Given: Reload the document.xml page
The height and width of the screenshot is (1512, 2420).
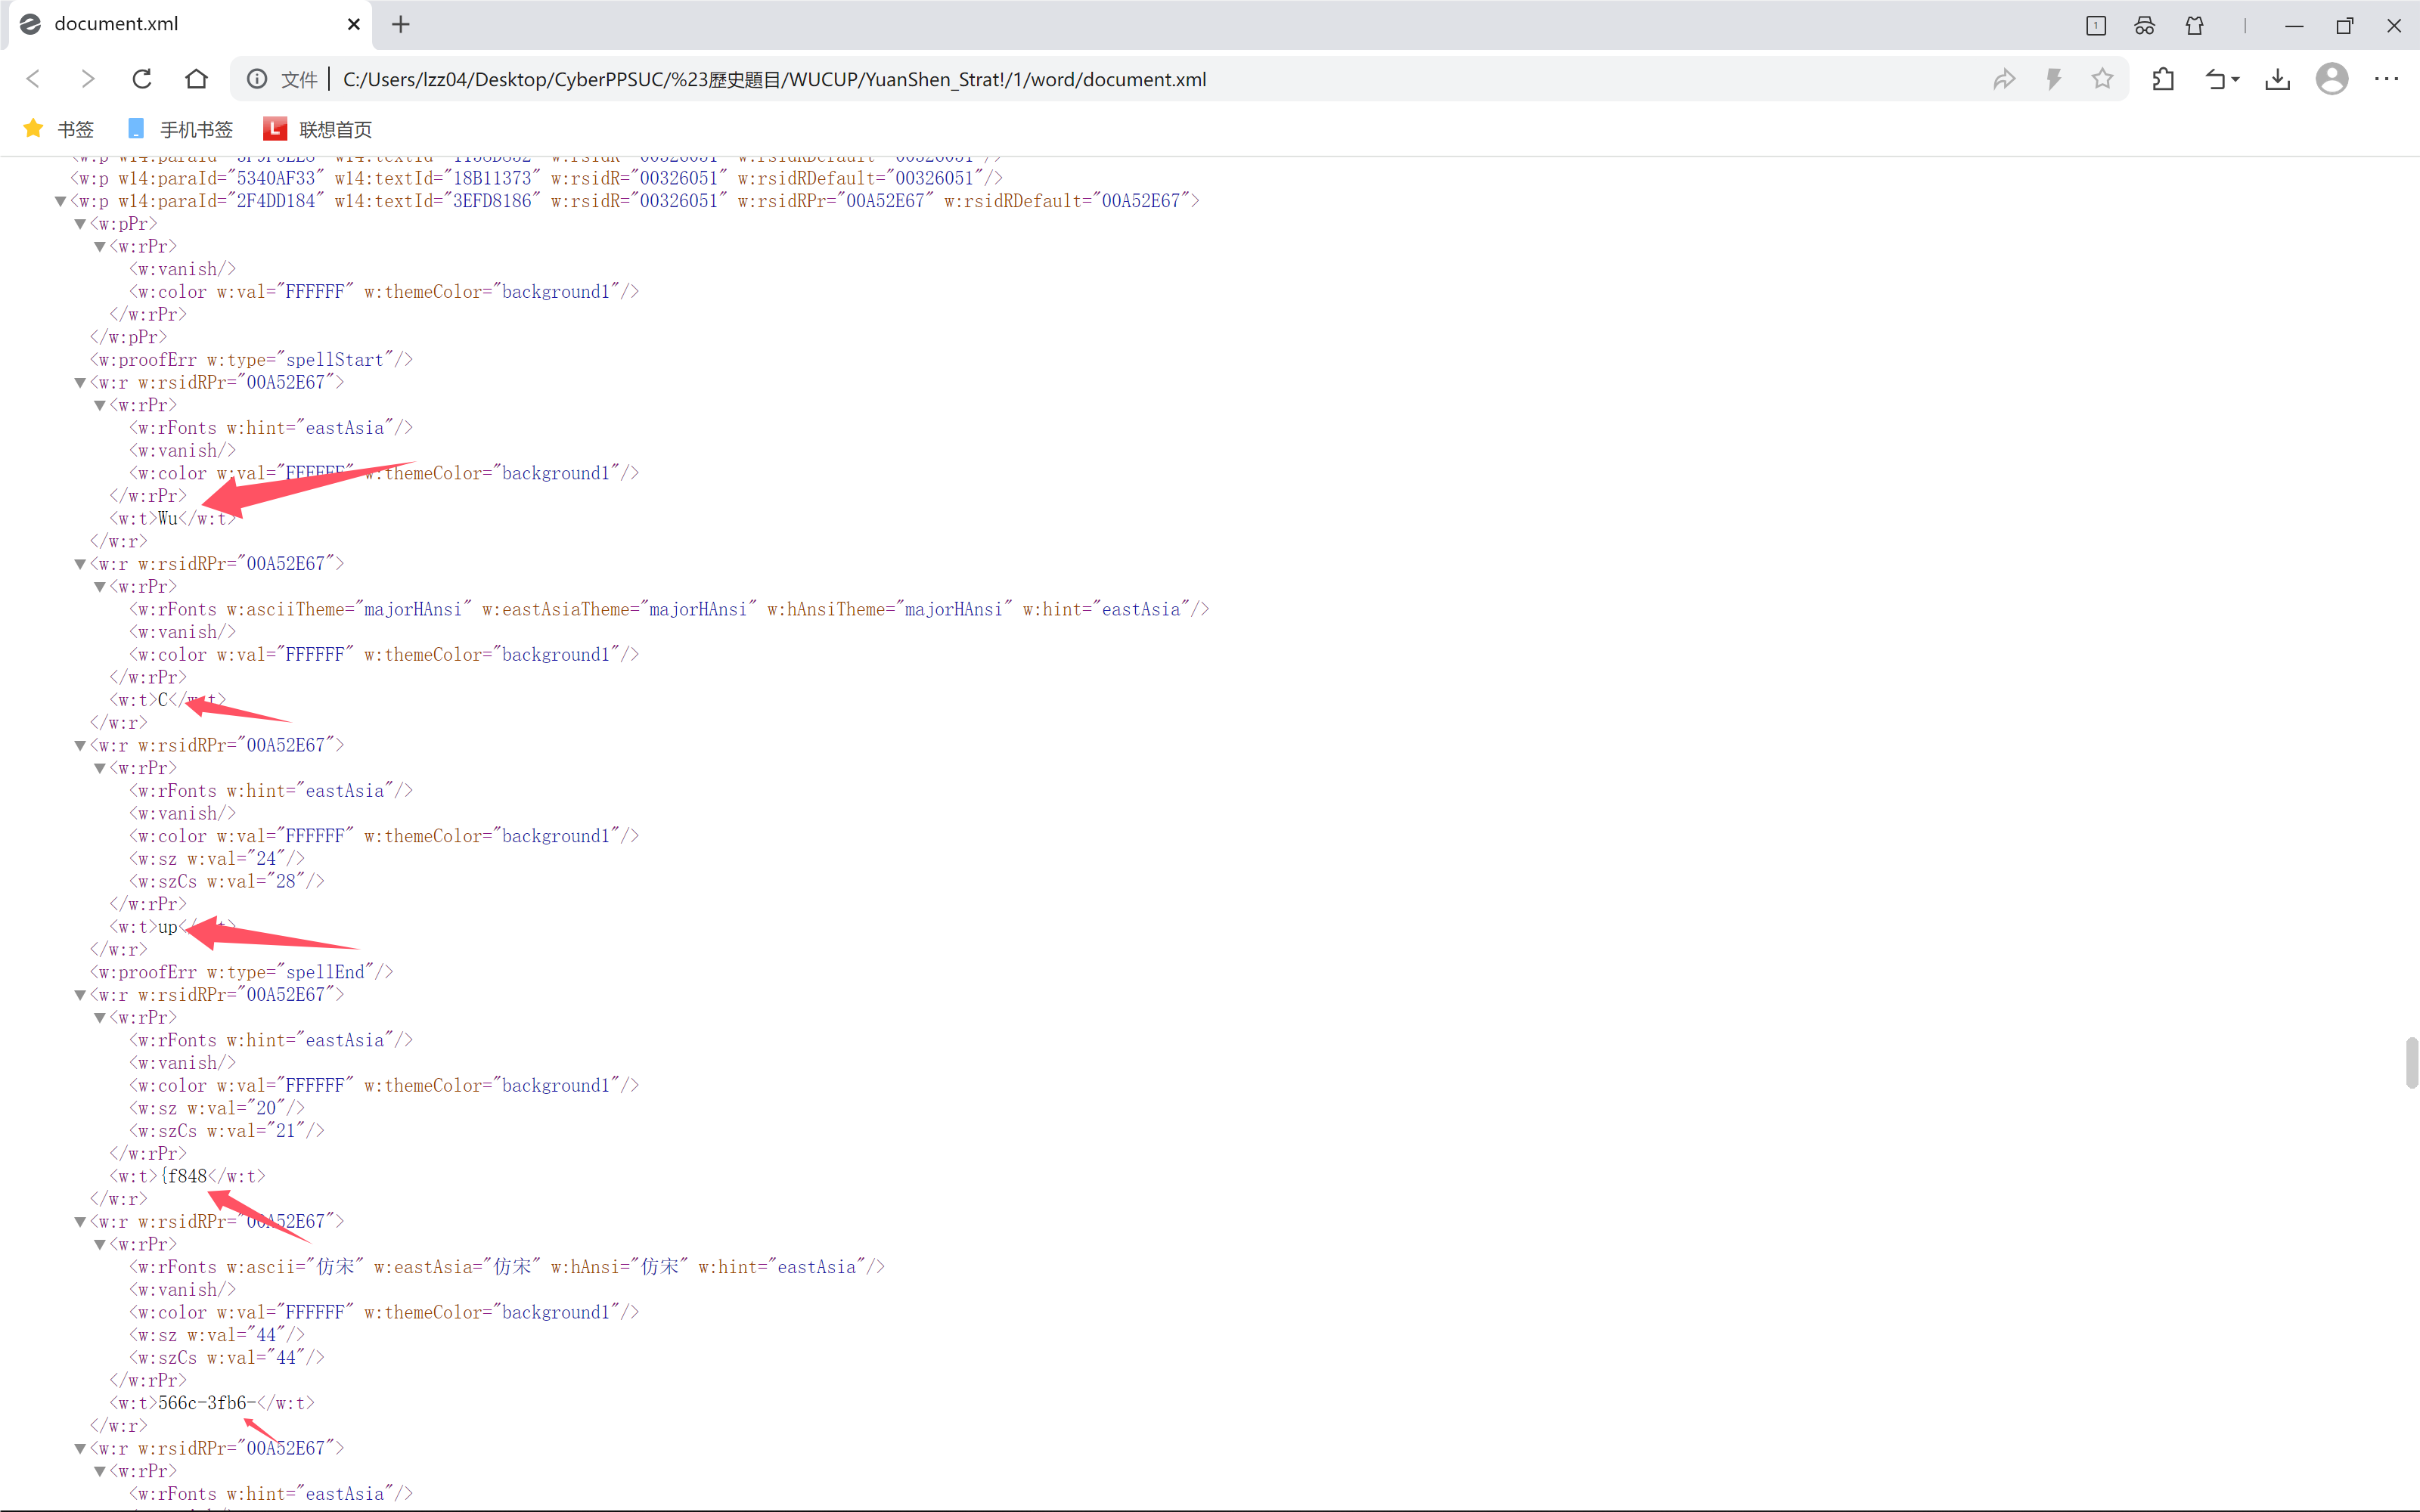Looking at the screenshot, I should (142, 79).
